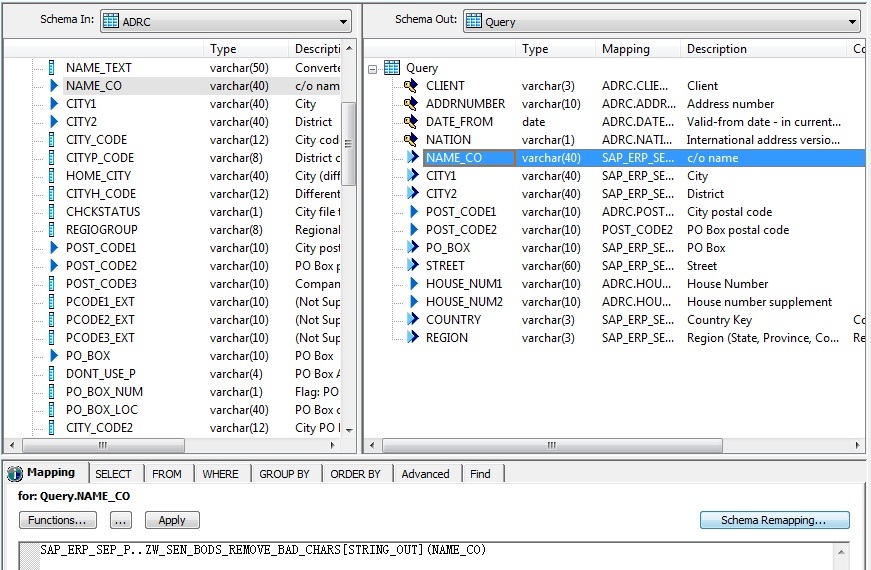
Task: Switch to the WHERE tab
Action: 220,474
